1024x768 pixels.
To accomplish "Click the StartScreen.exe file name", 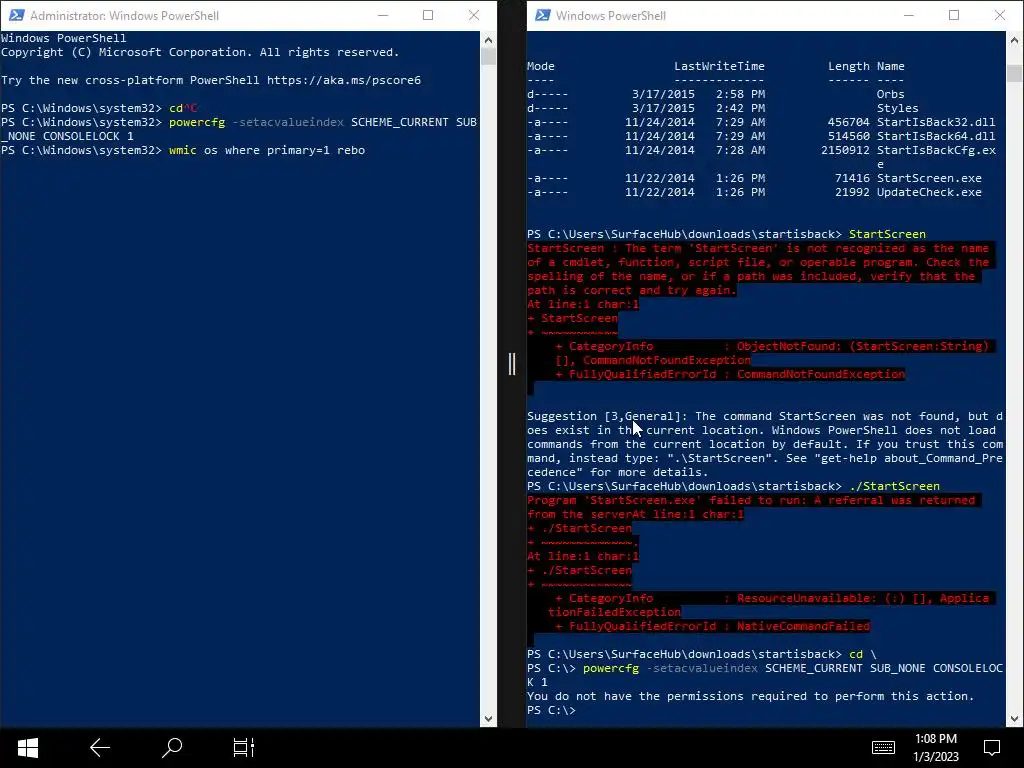I will pos(929,178).
